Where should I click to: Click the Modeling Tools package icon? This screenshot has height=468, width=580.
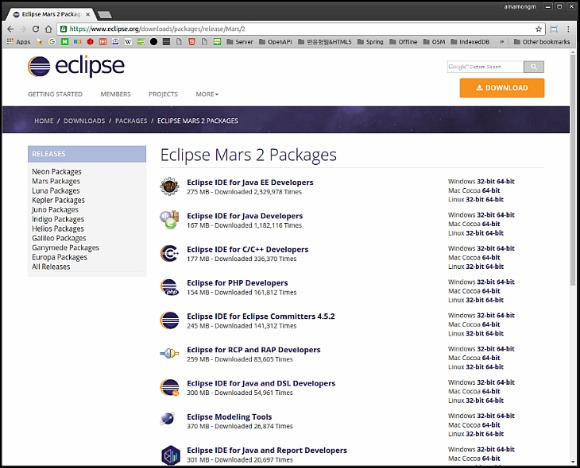pos(168,419)
